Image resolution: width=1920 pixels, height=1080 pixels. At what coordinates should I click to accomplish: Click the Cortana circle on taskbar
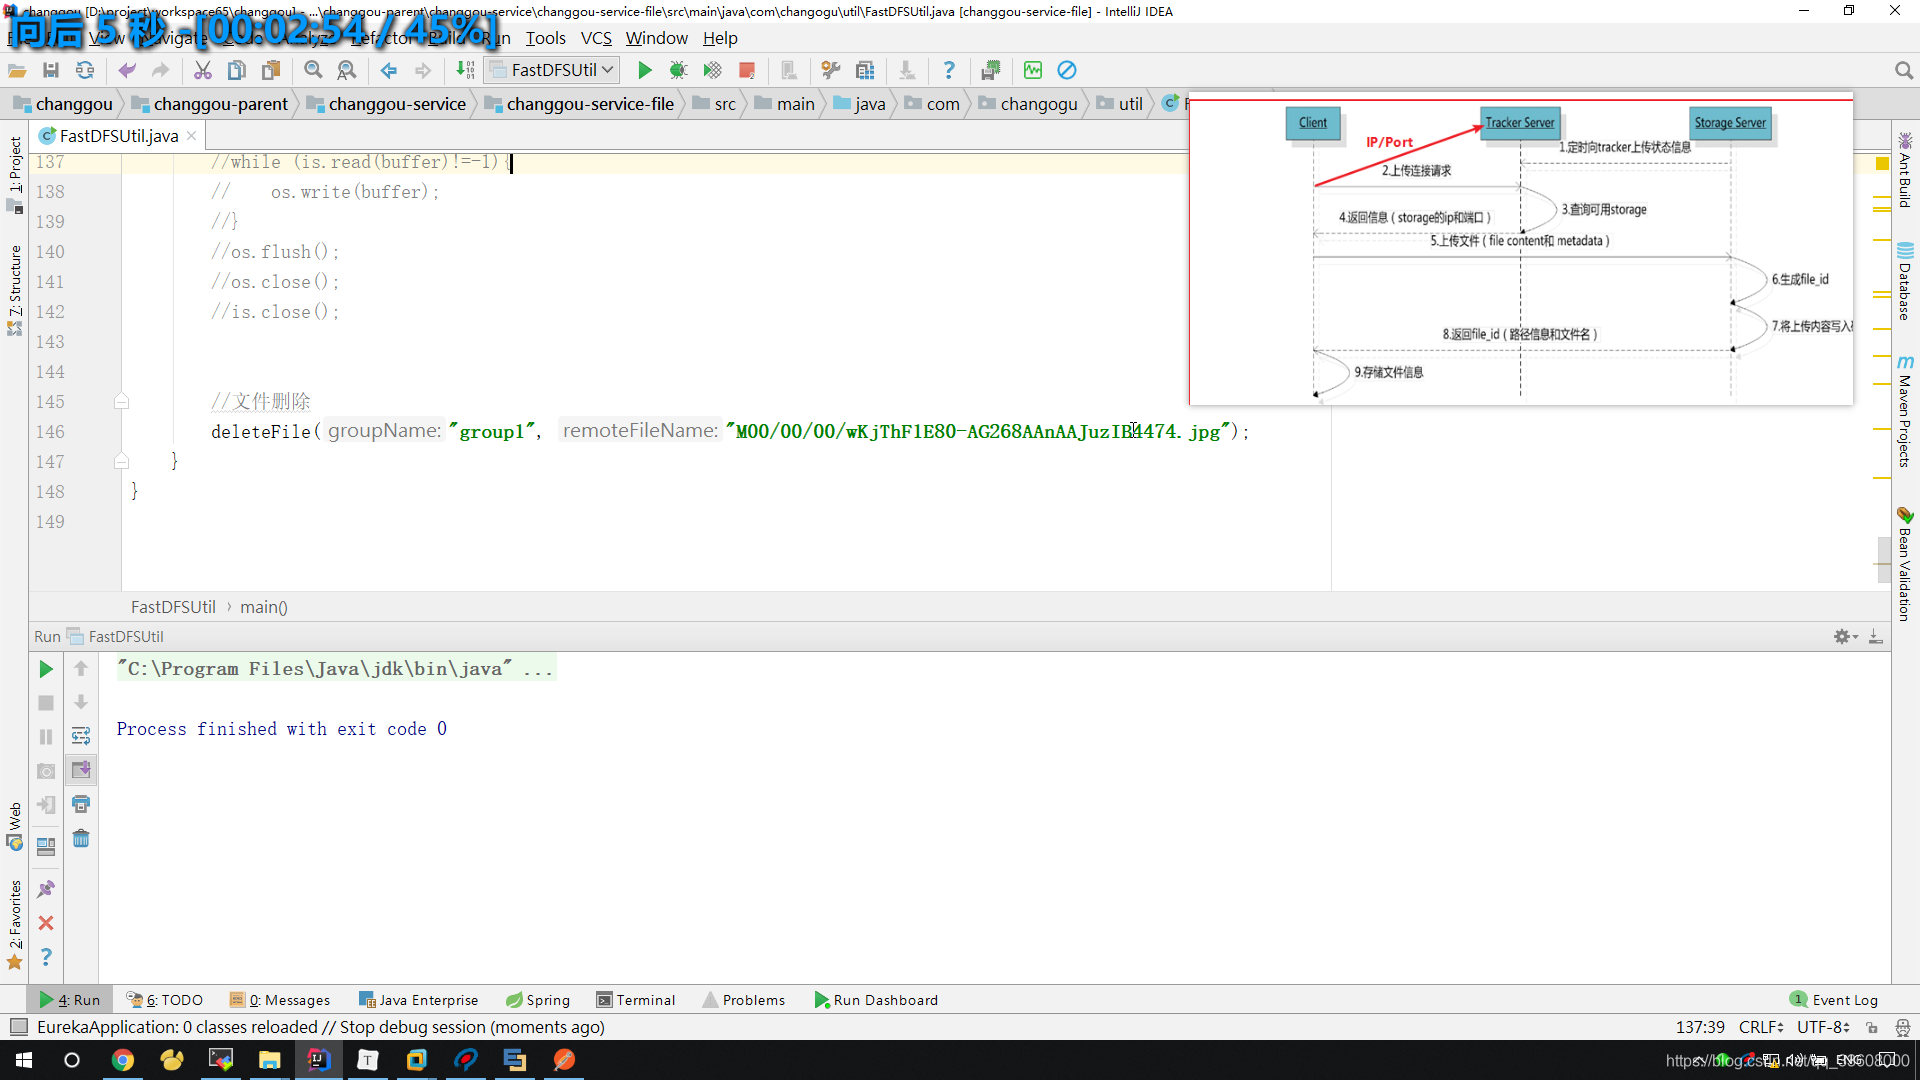(72, 1060)
